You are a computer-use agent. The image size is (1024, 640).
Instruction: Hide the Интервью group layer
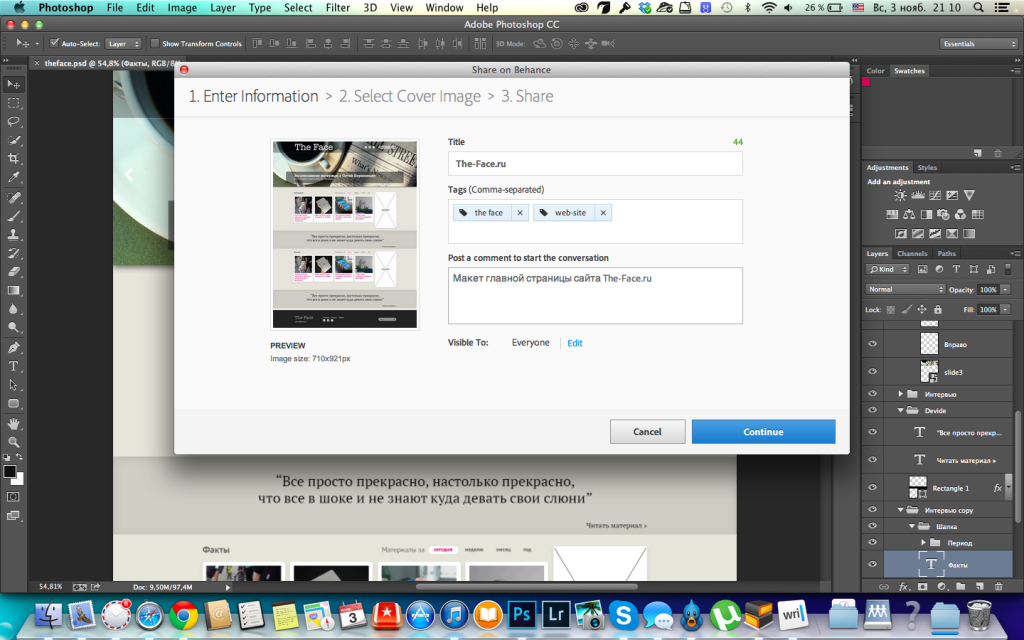(x=872, y=394)
